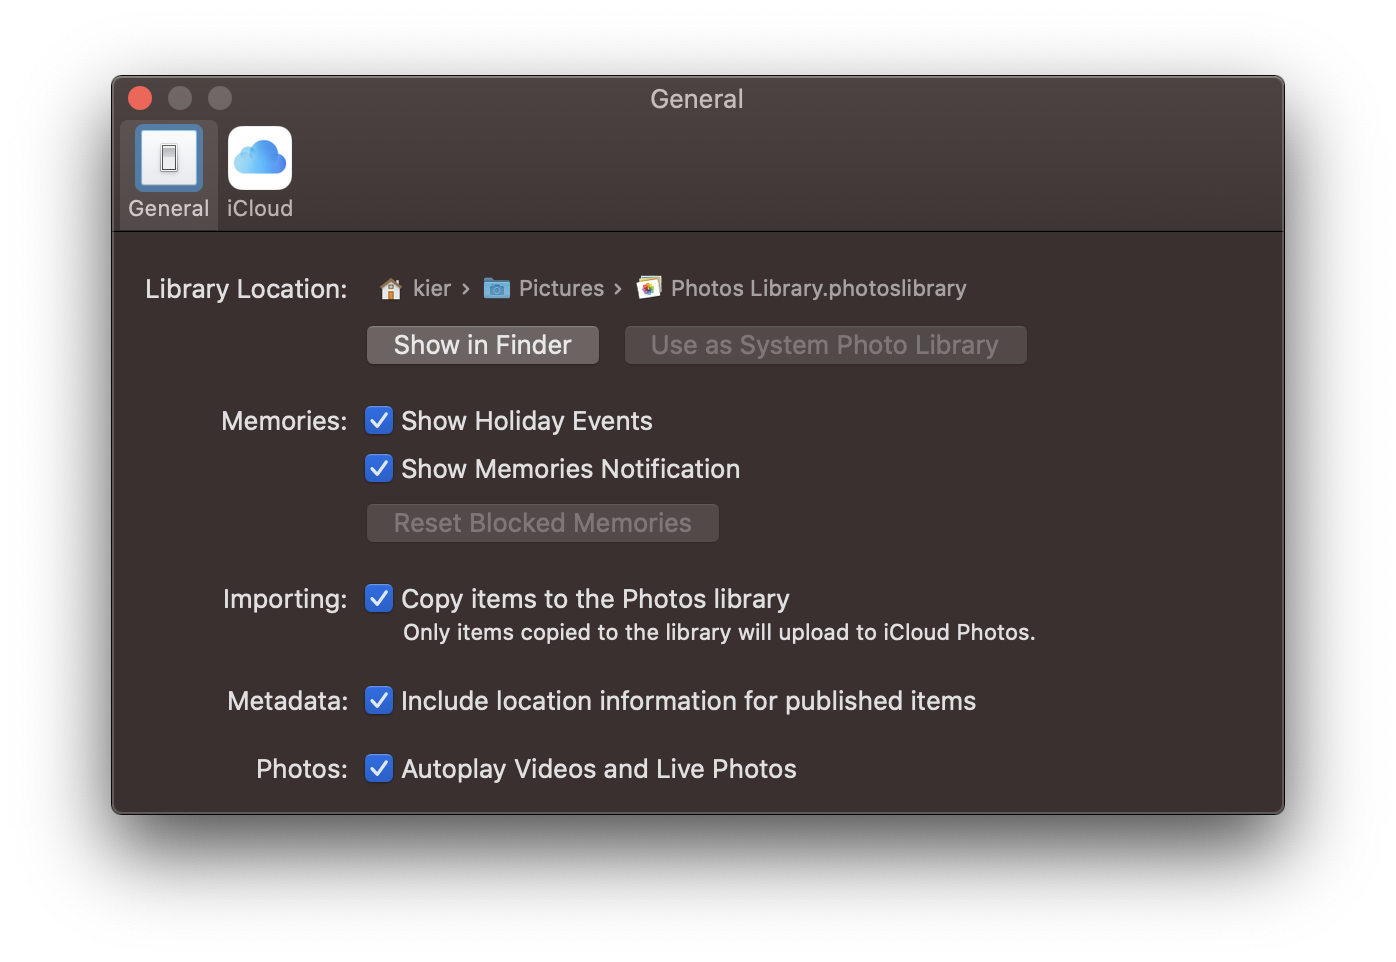
Task: Click the Photos section label
Action: click(x=302, y=769)
